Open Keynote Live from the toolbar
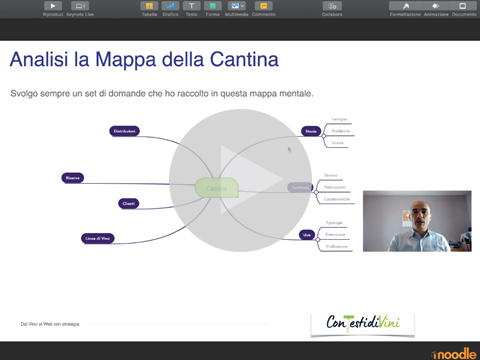The width and height of the screenshot is (480, 360). pos(80,6)
